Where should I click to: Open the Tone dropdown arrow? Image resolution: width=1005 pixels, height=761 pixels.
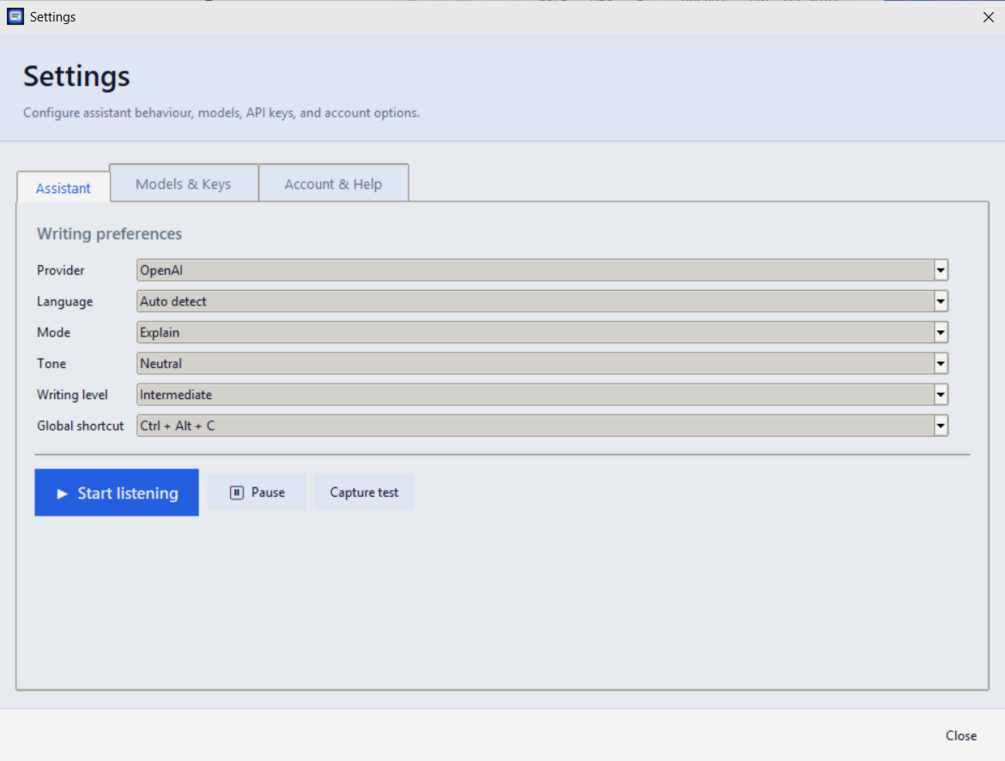(940, 364)
